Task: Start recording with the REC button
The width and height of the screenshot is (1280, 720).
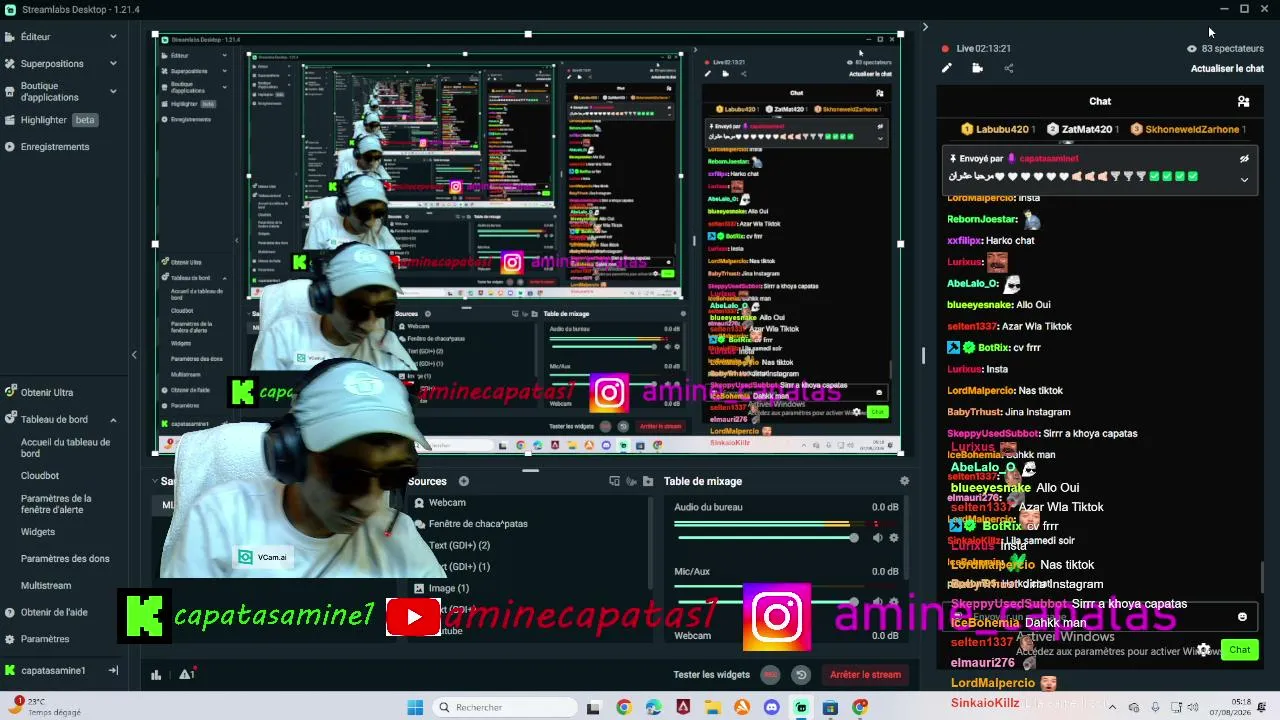Action: (770, 675)
